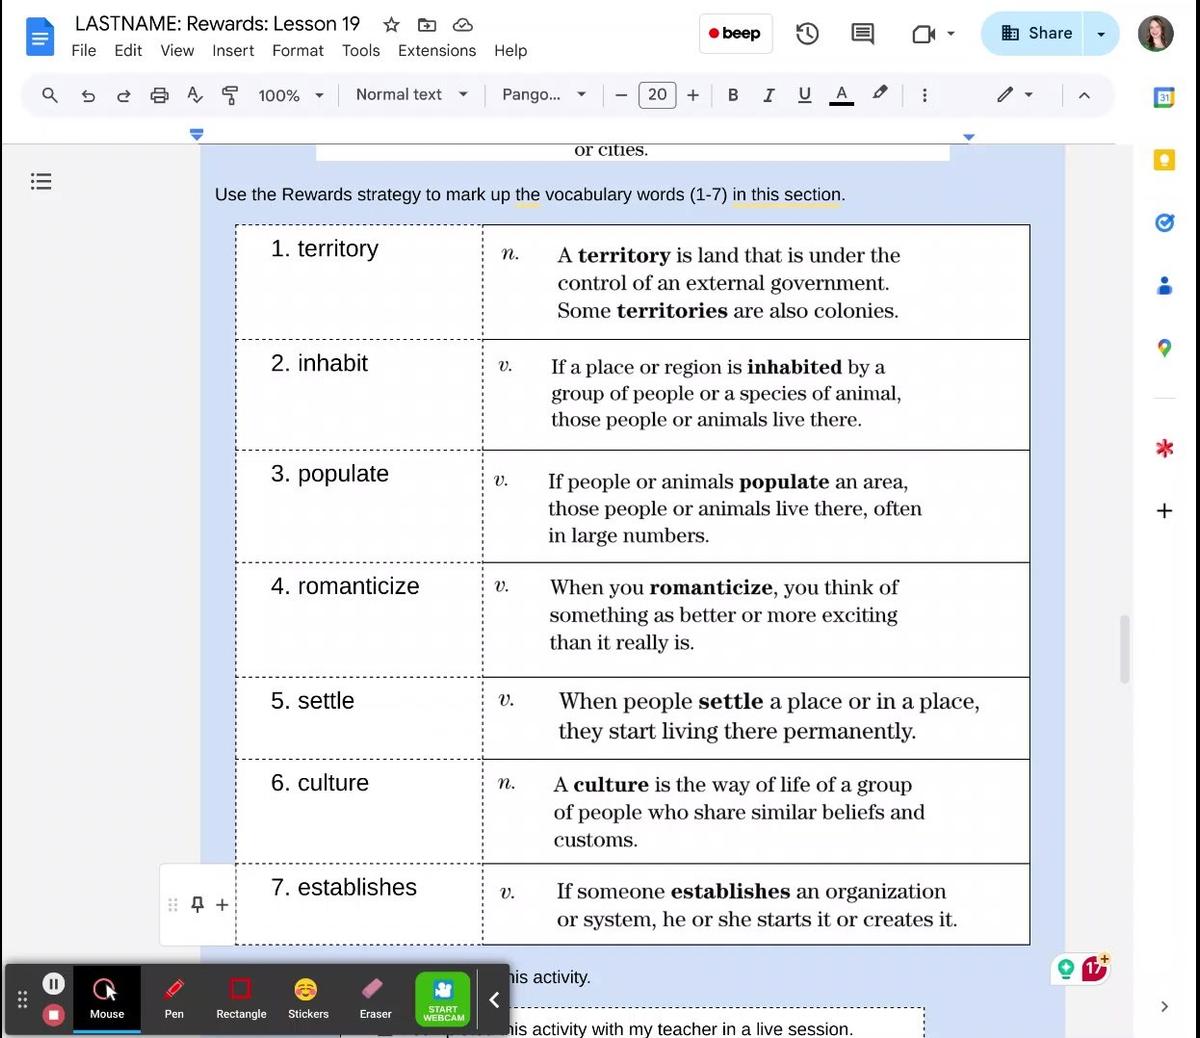Open the Help menu
1200x1038 pixels.
pos(510,50)
